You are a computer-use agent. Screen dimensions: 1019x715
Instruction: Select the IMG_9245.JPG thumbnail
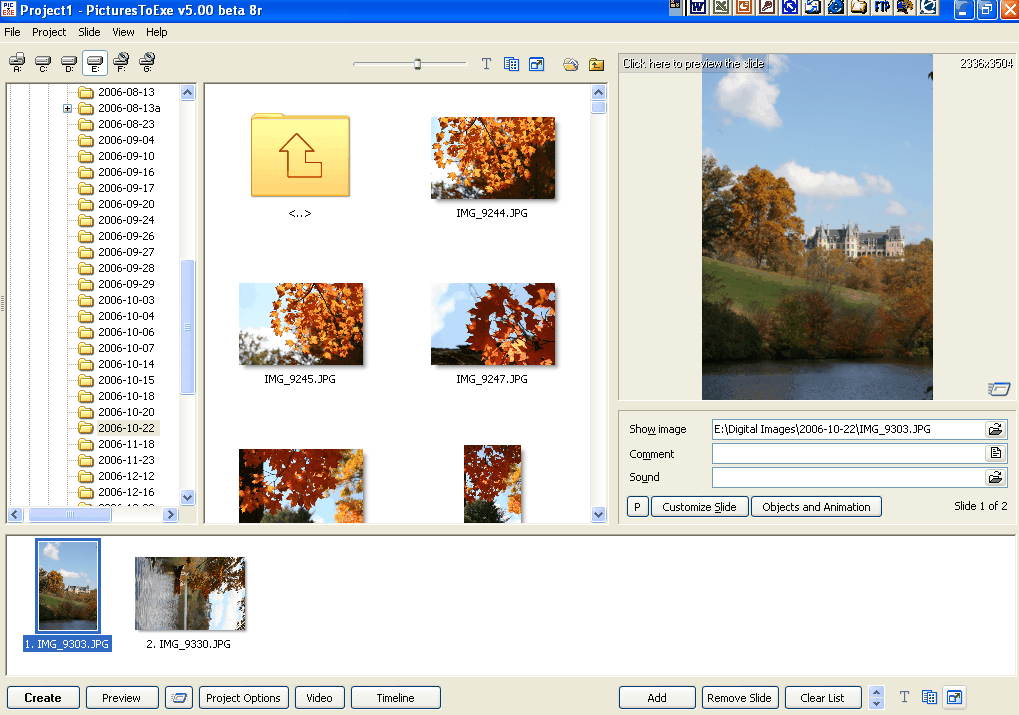pos(301,324)
